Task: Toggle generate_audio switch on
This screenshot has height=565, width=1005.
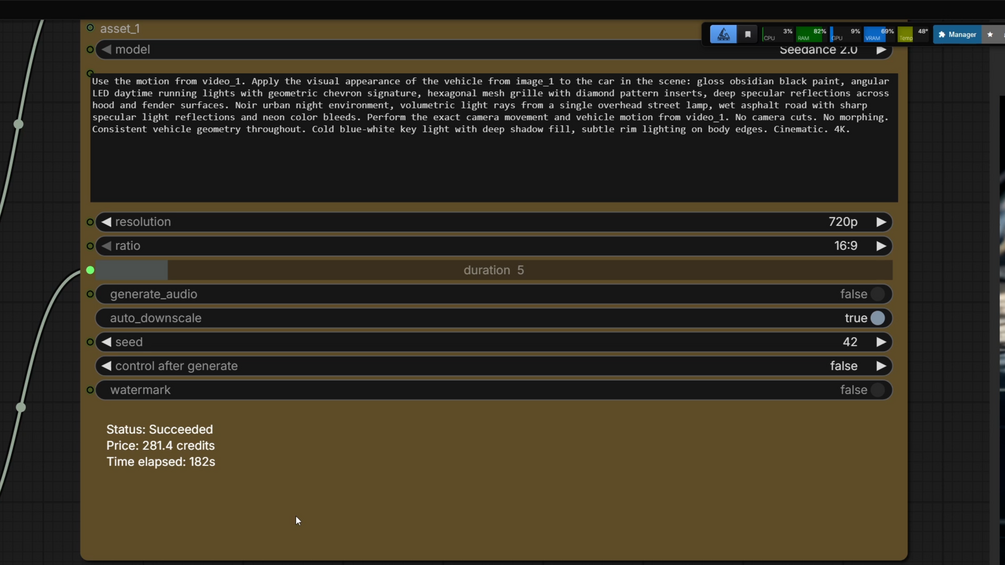Action: coord(877,294)
